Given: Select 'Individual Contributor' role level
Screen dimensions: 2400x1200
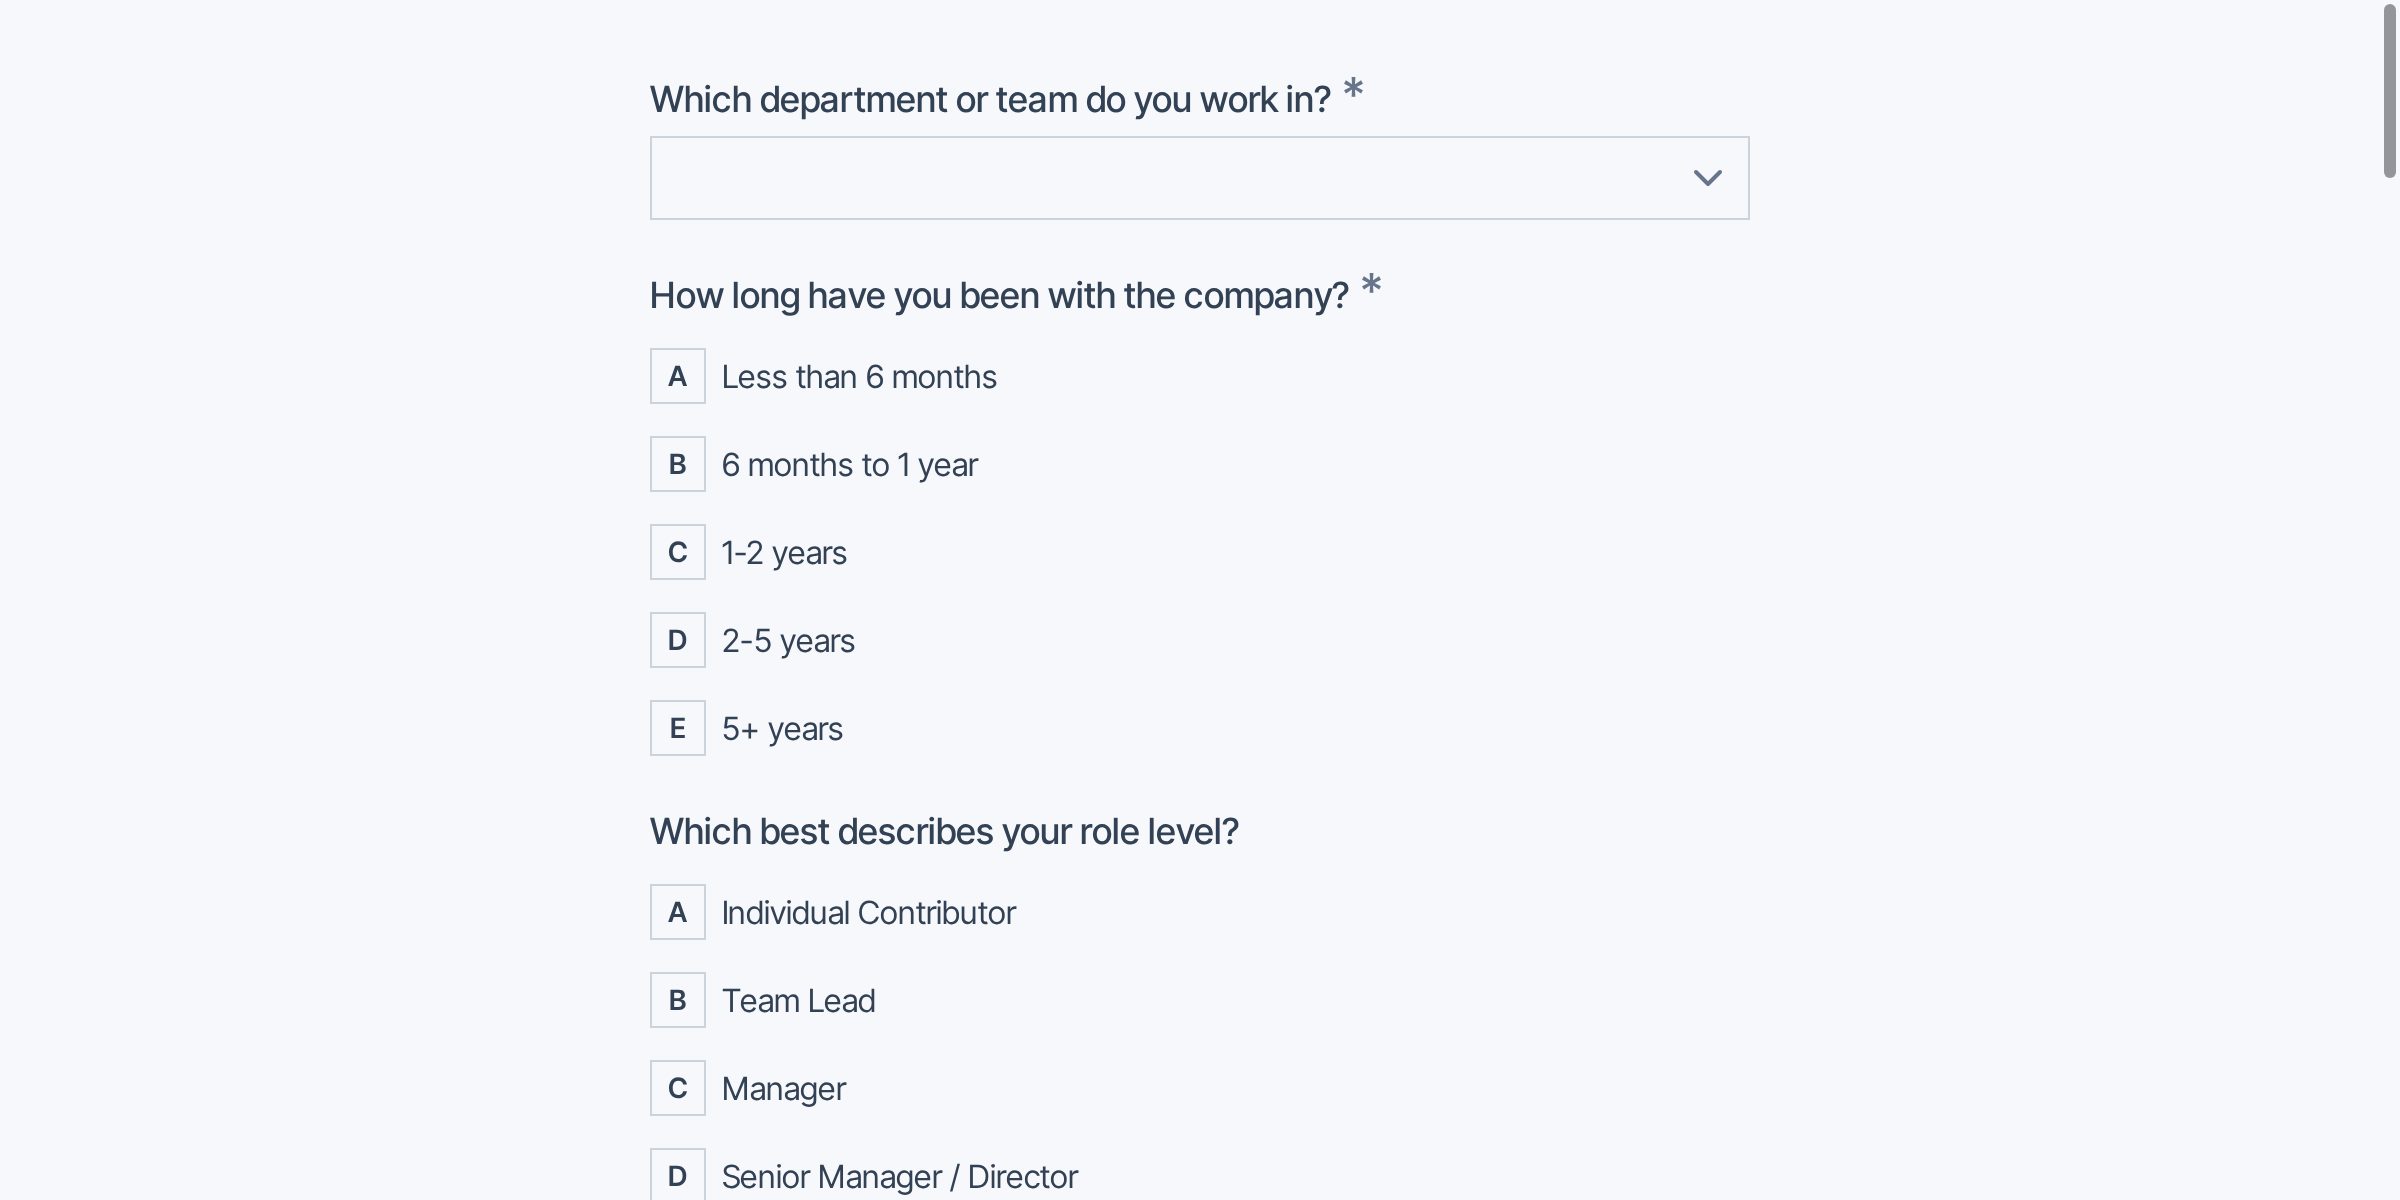Looking at the screenshot, I should (x=867, y=913).
